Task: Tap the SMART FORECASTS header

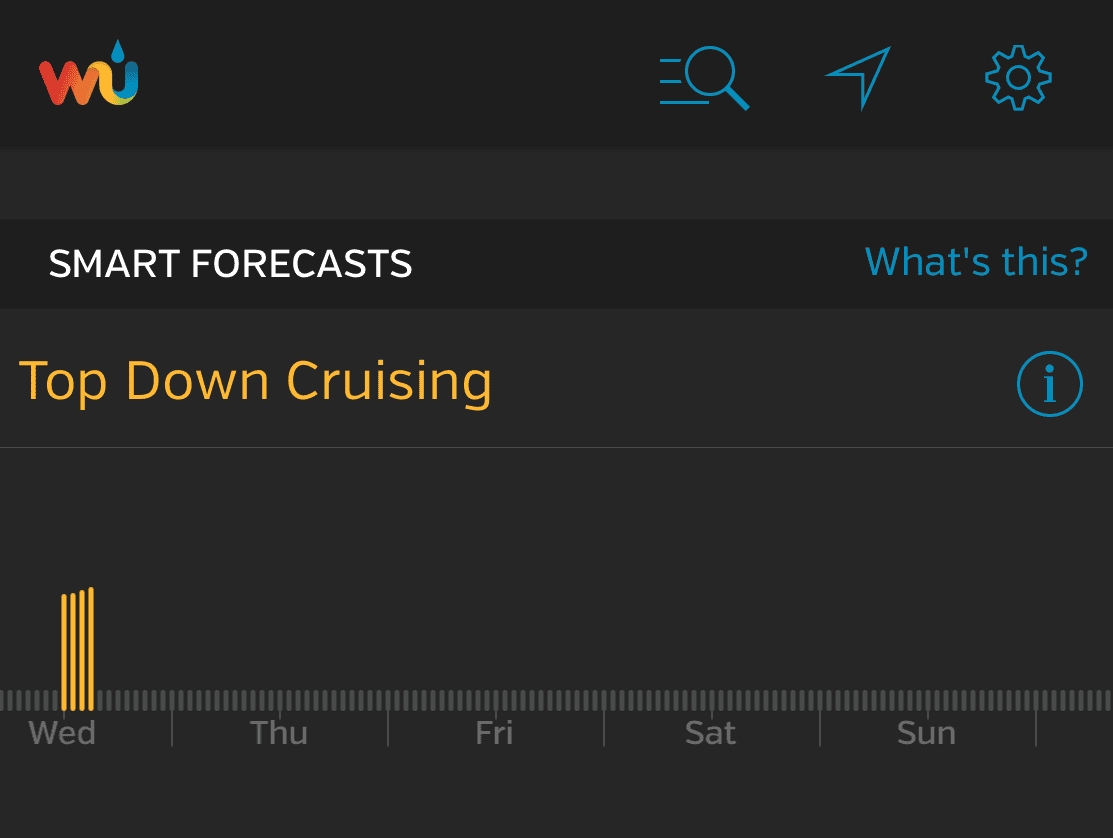Action: tap(230, 264)
